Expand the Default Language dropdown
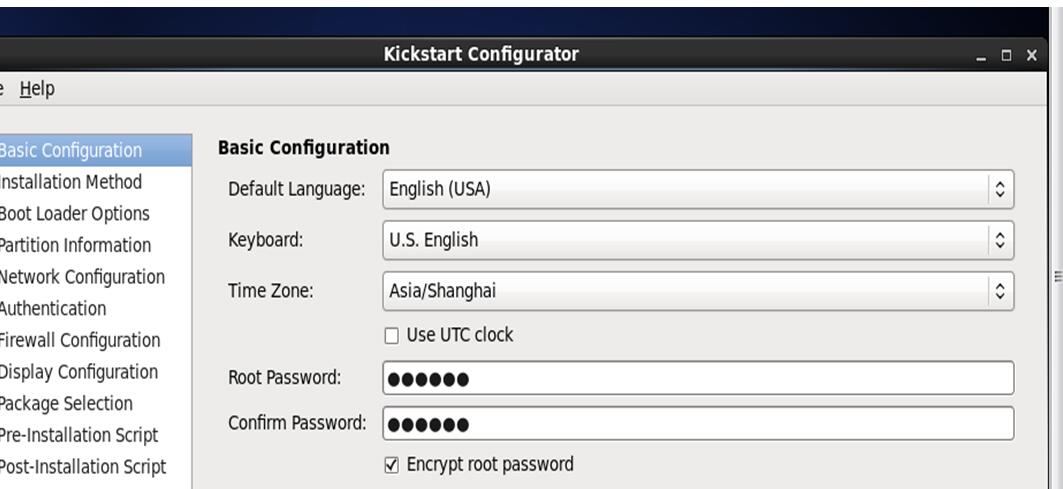The height and width of the screenshot is (489, 1063). pyautogui.click(x=698, y=189)
